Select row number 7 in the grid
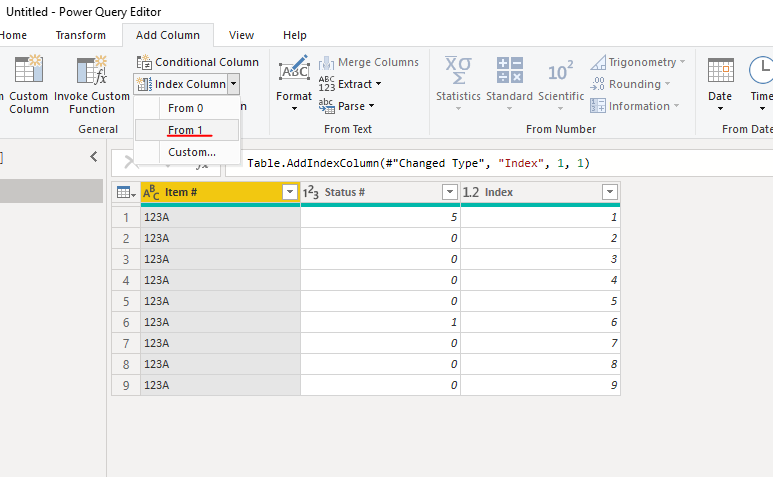Screen dimensions: 773x477 pos(126,343)
